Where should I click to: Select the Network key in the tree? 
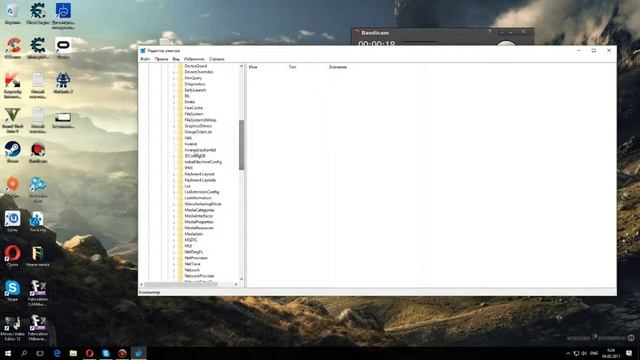(192, 270)
